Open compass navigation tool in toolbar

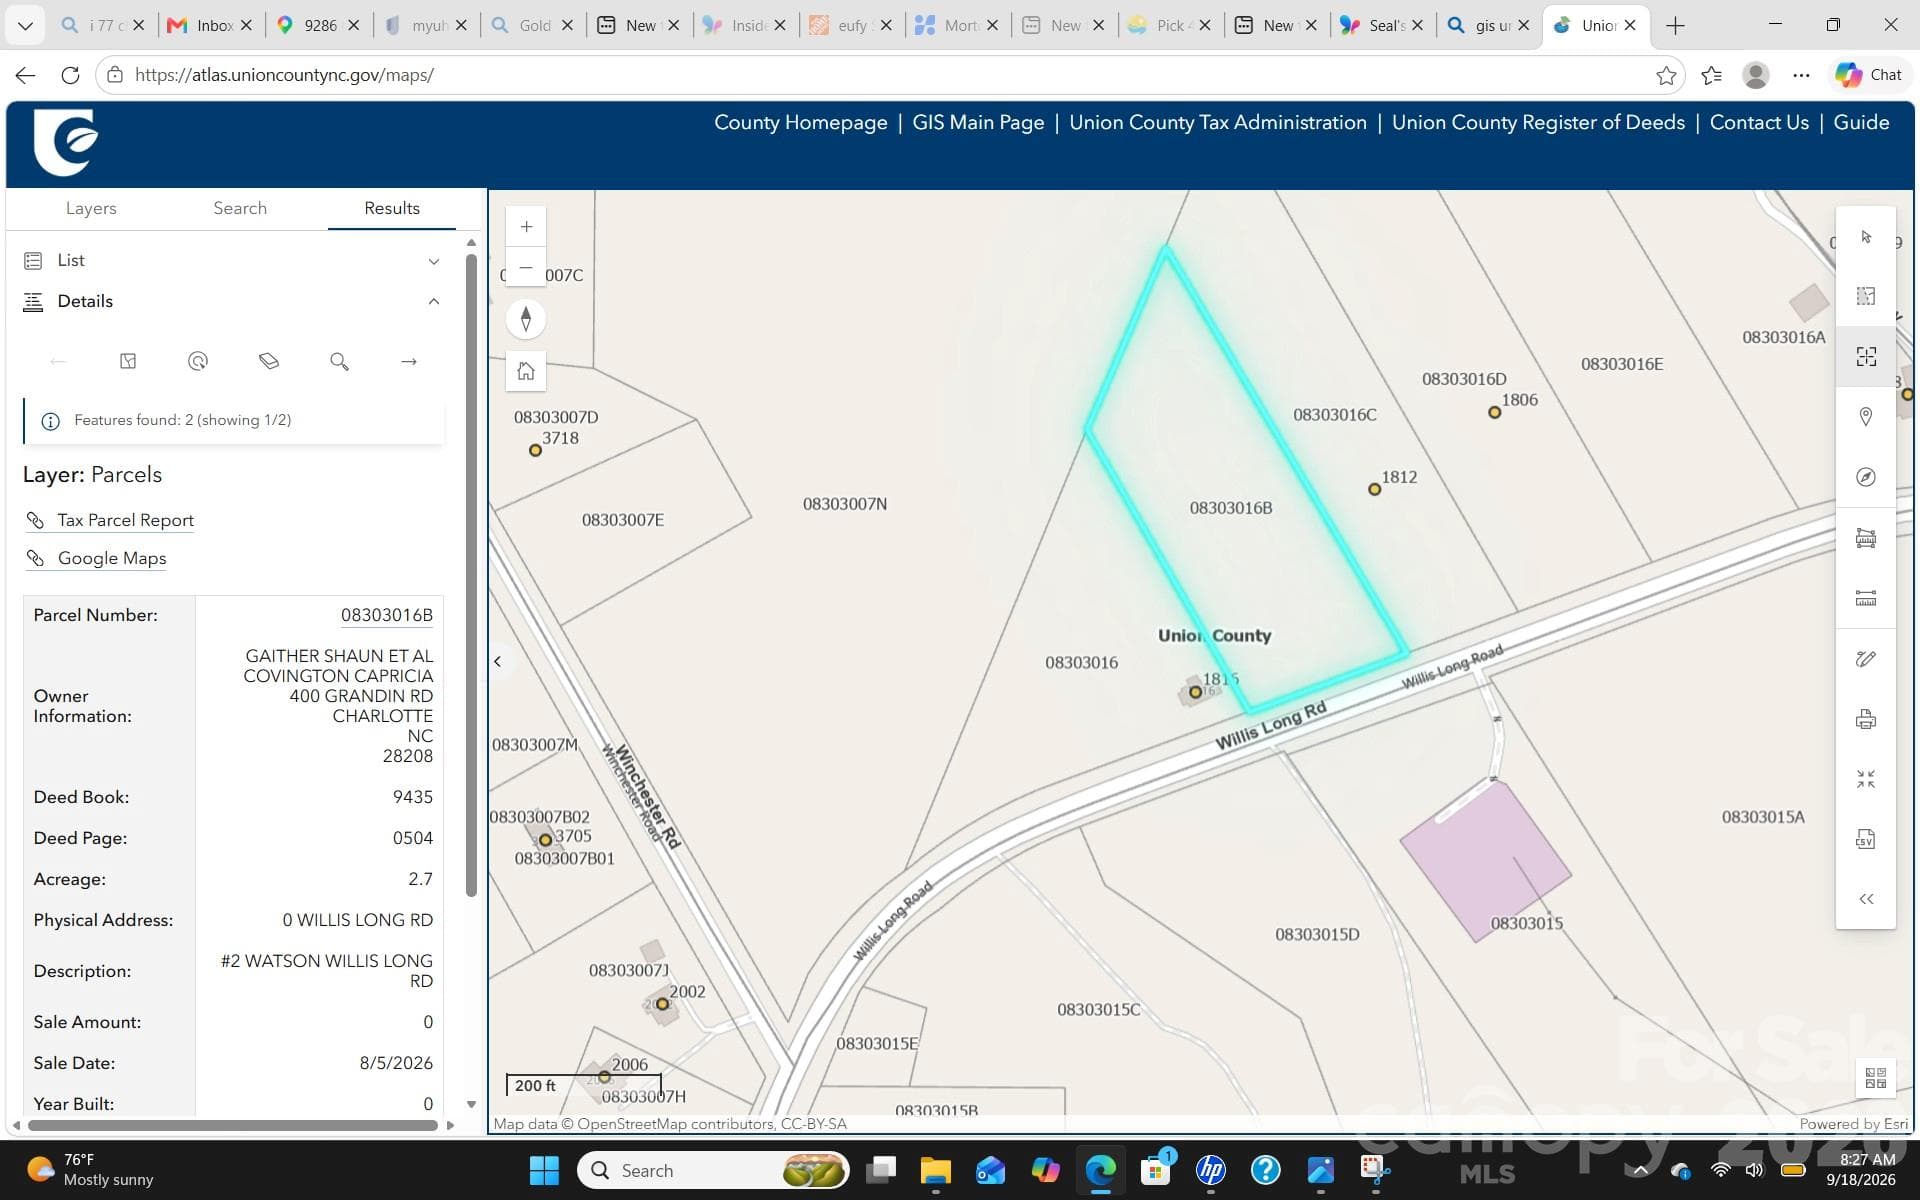coord(1866,477)
